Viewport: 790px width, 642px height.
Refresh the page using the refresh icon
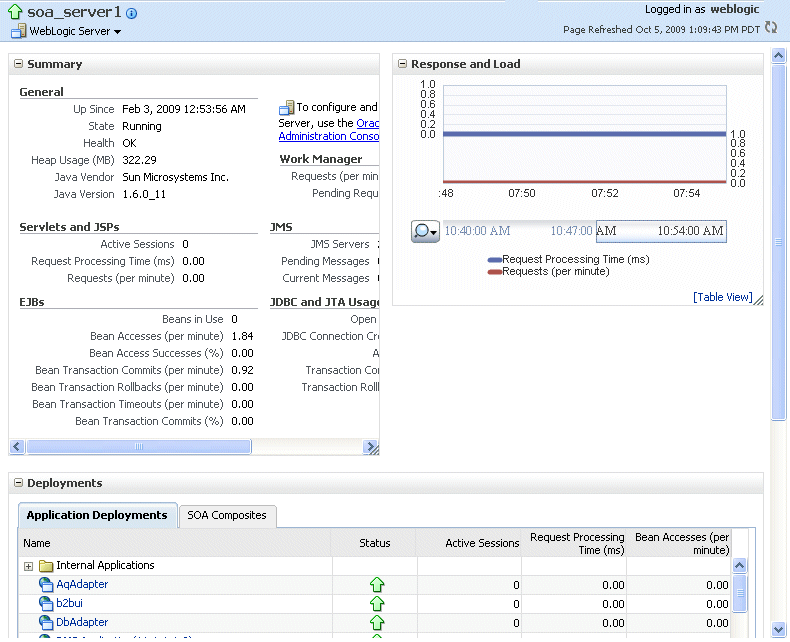click(x=771, y=27)
